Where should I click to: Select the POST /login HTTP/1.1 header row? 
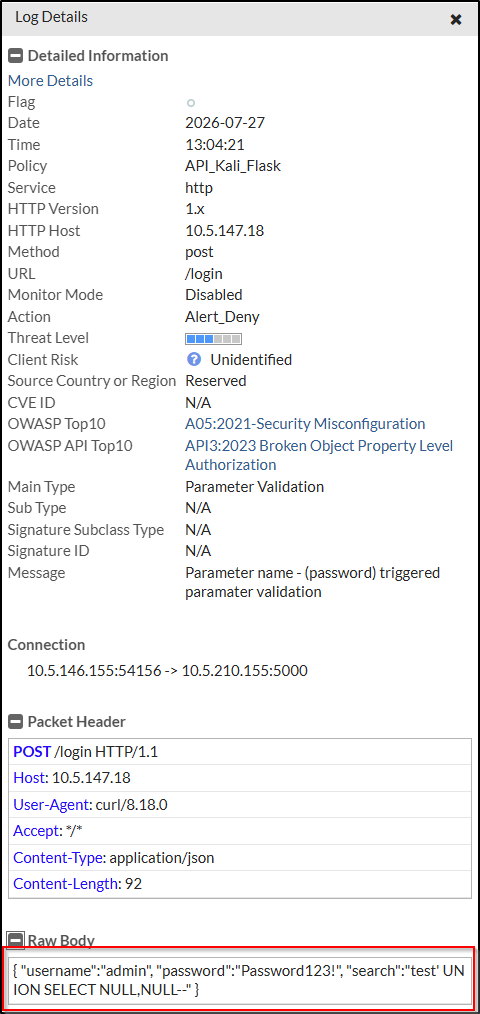point(239,752)
